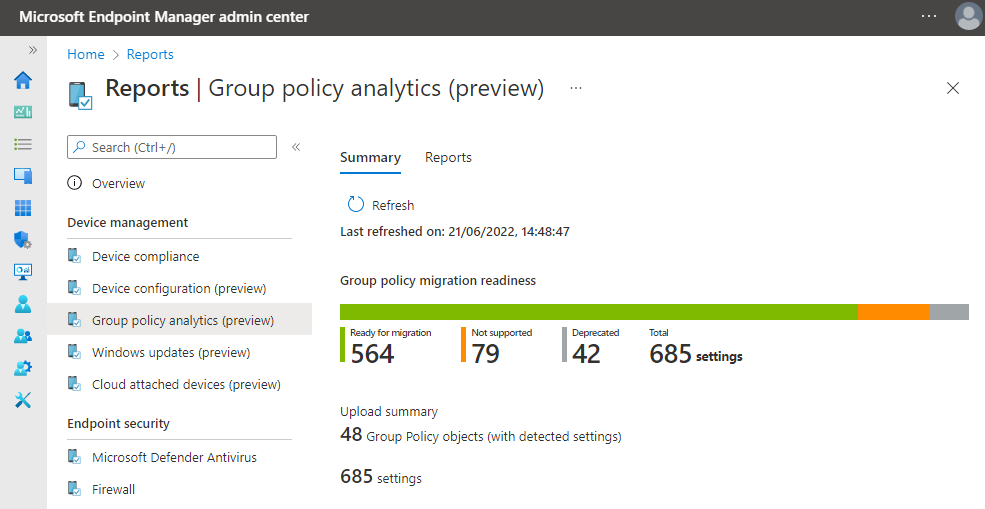Click Device compliance report icon

pos(75,256)
